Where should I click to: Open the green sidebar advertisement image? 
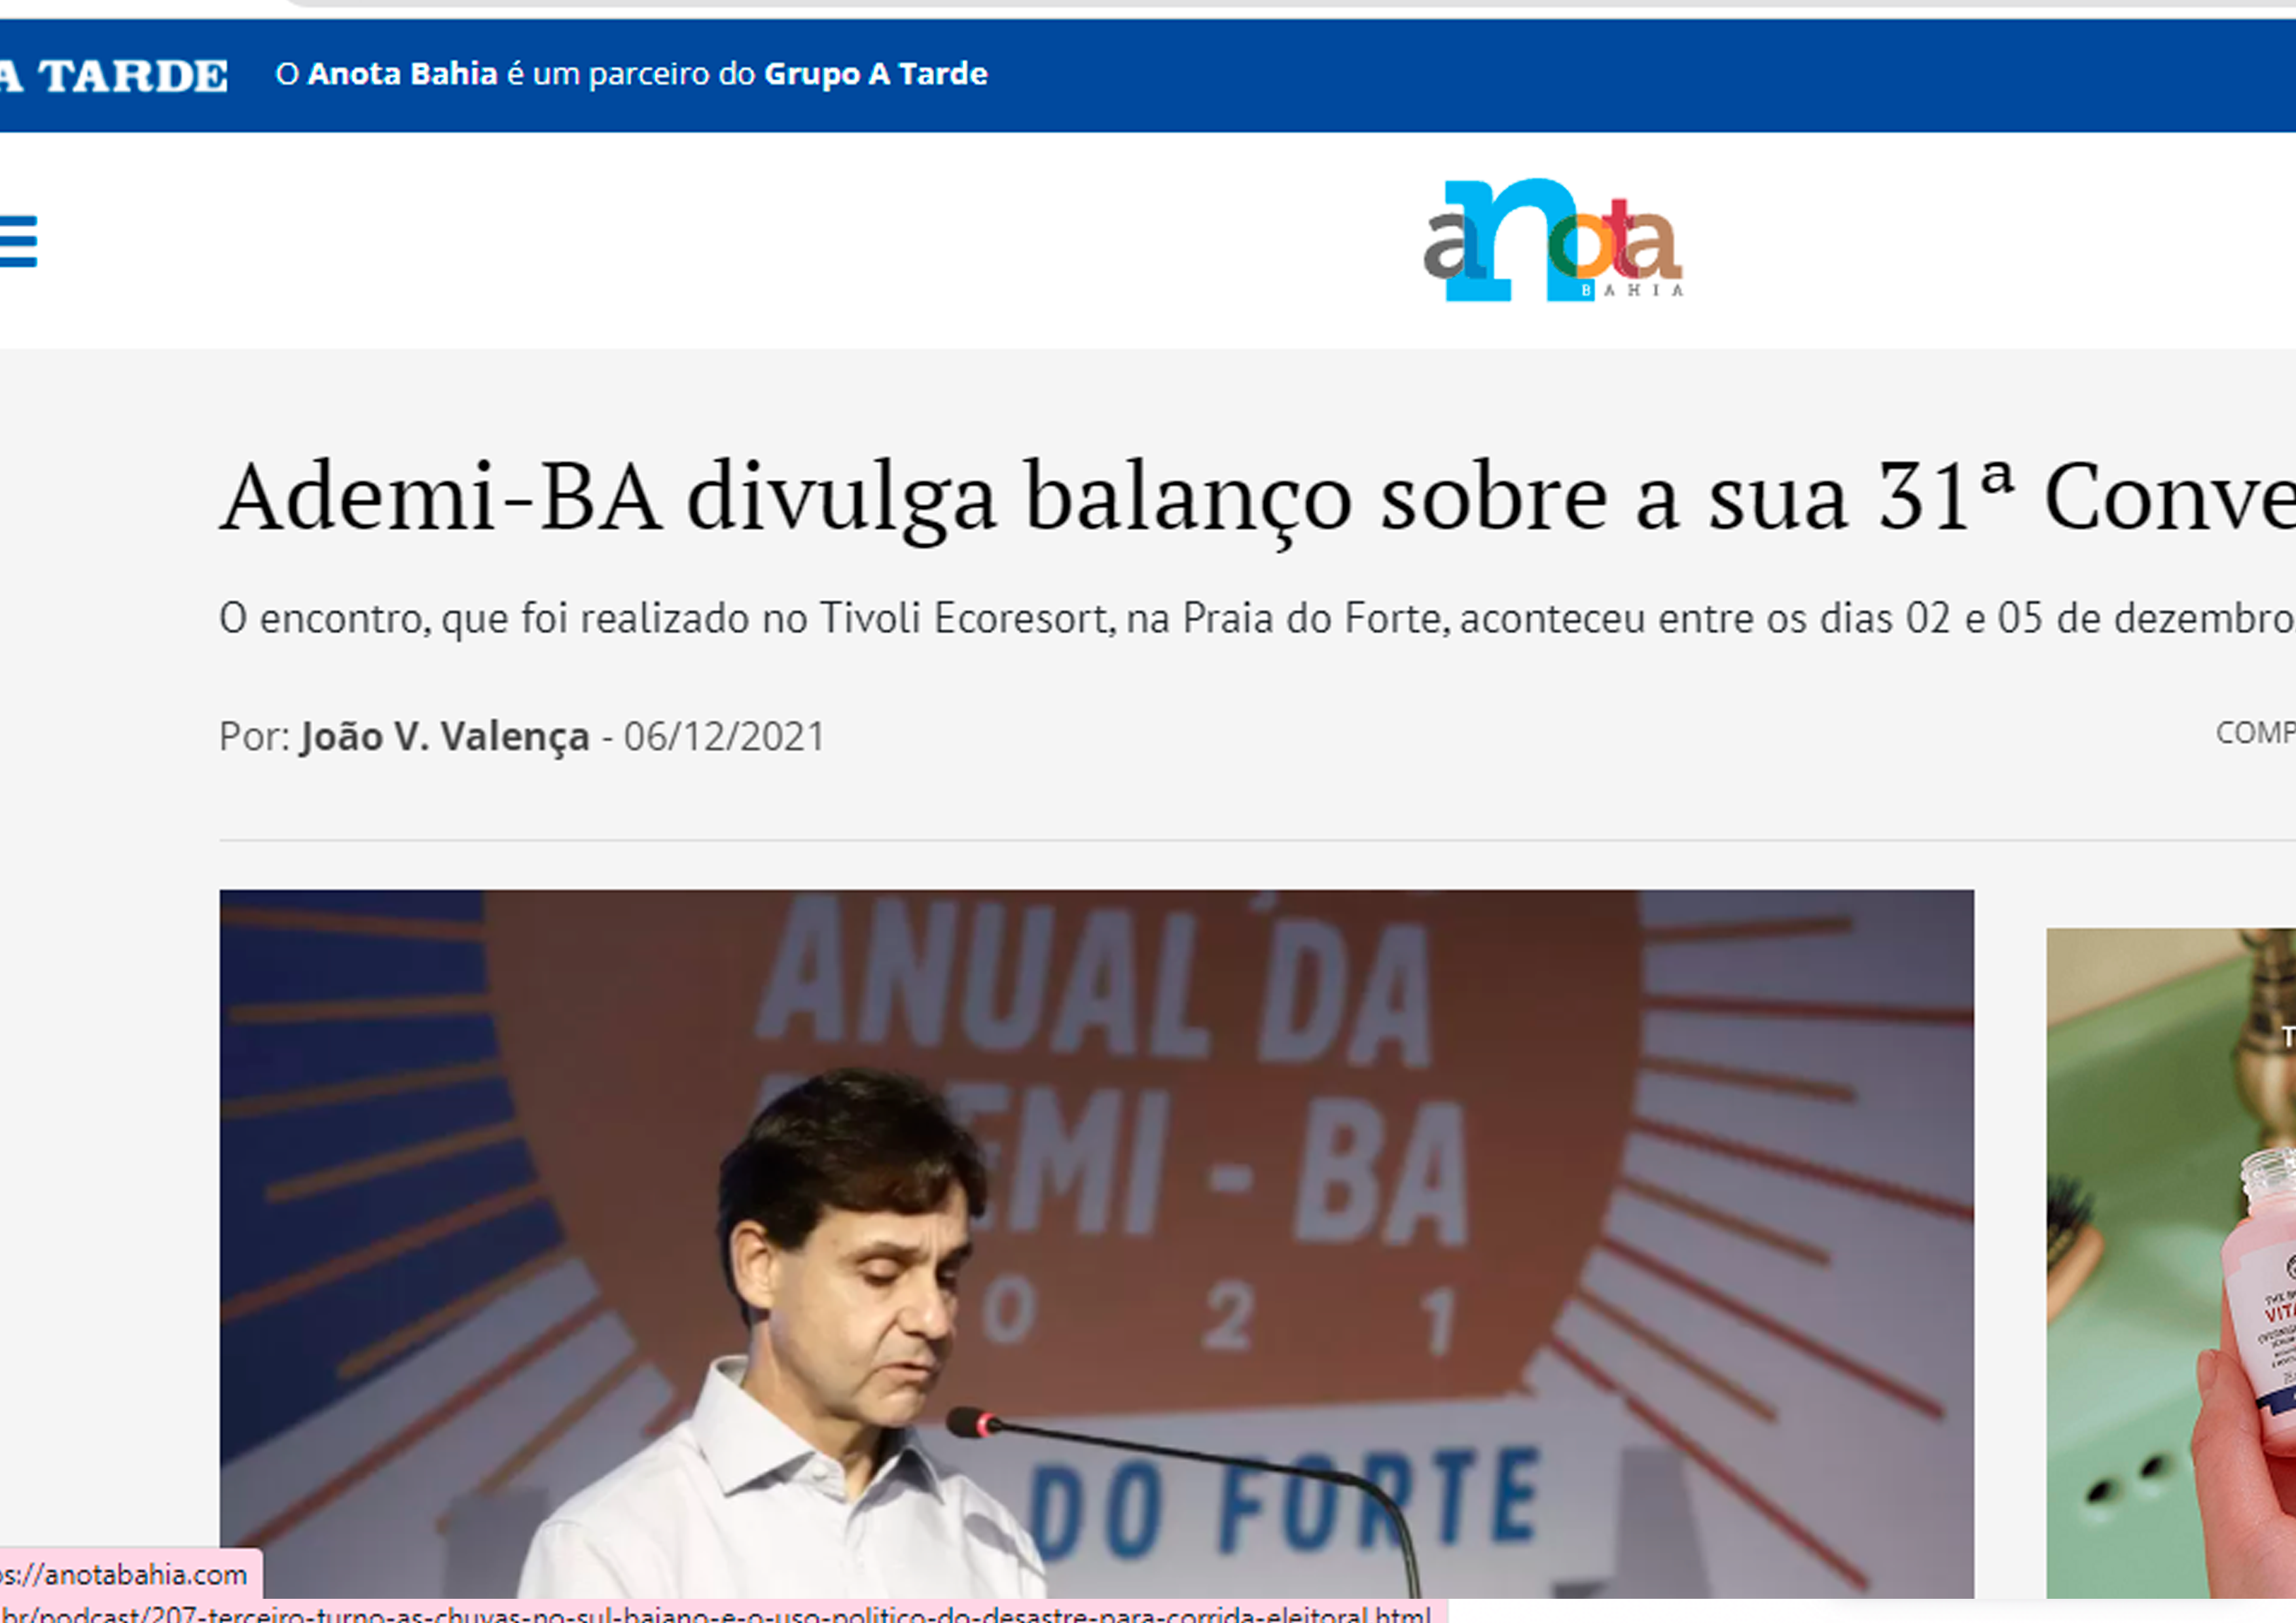coord(2171,1262)
